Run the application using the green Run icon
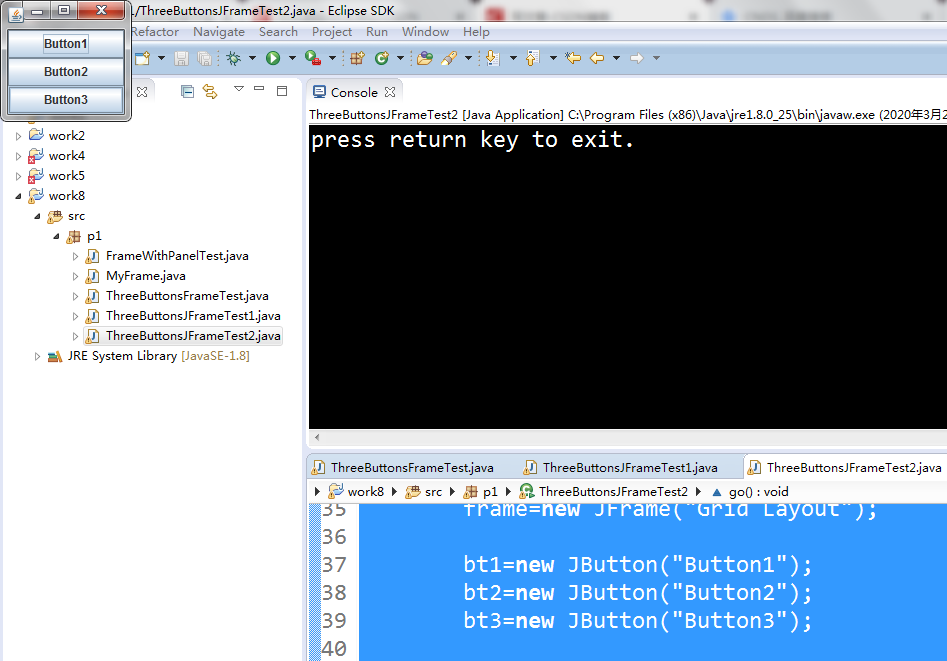Image resolution: width=947 pixels, height=661 pixels. click(273, 58)
